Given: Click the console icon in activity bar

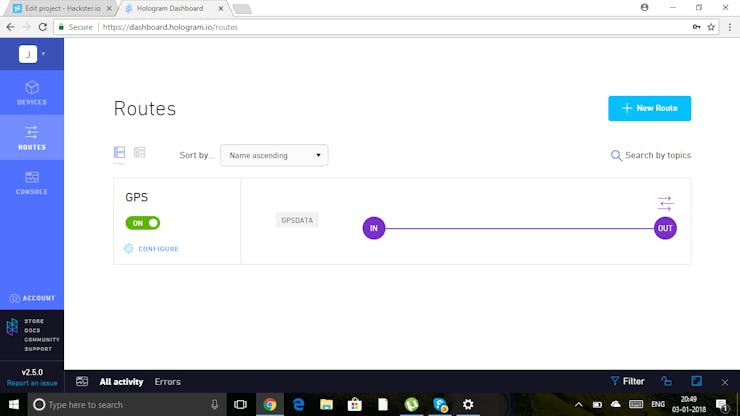Looking at the screenshot, I should (82, 382).
